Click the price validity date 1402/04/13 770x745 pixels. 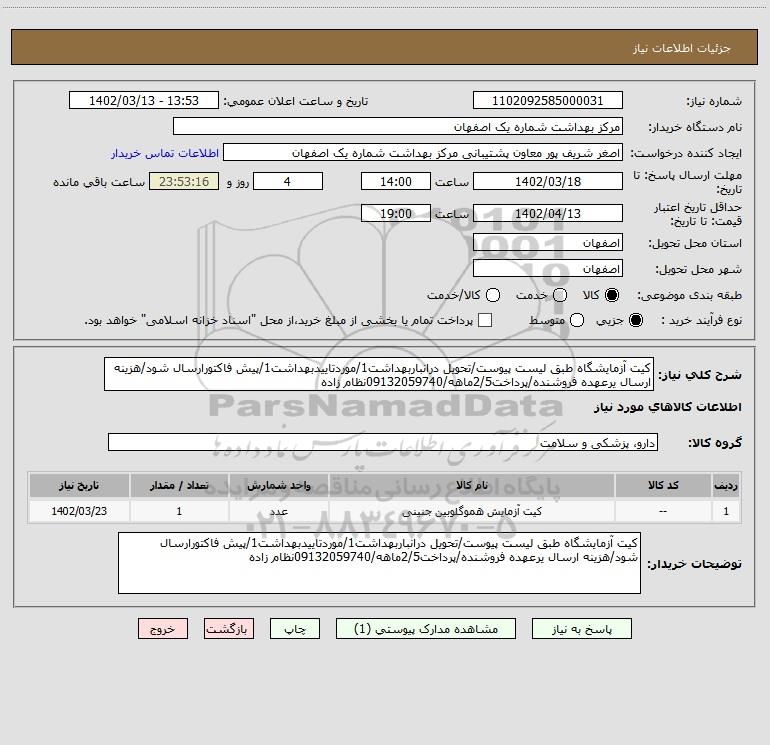pos(548,214)
